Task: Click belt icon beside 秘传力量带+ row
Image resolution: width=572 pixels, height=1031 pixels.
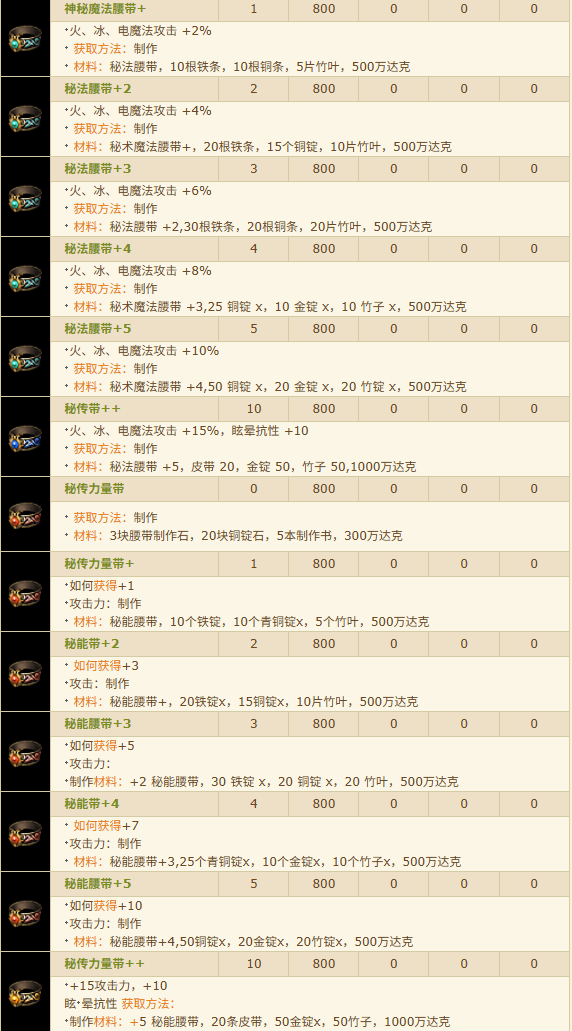Action: [x=25, y=594]
